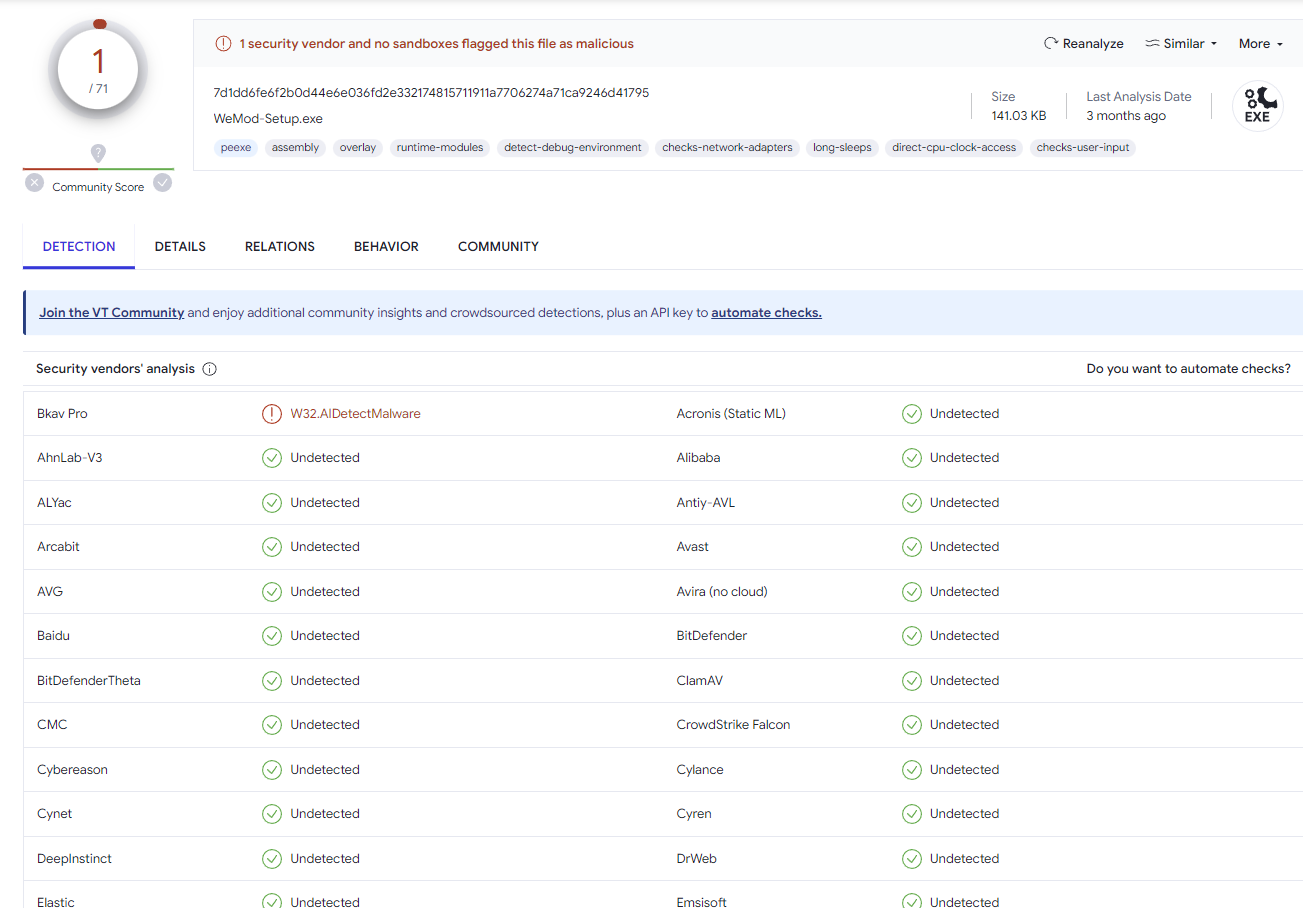This screenshot has width=1303, height=908.
Task: Click the Acronis (Static ML) check icon
Action: click(x=911, y=414)
